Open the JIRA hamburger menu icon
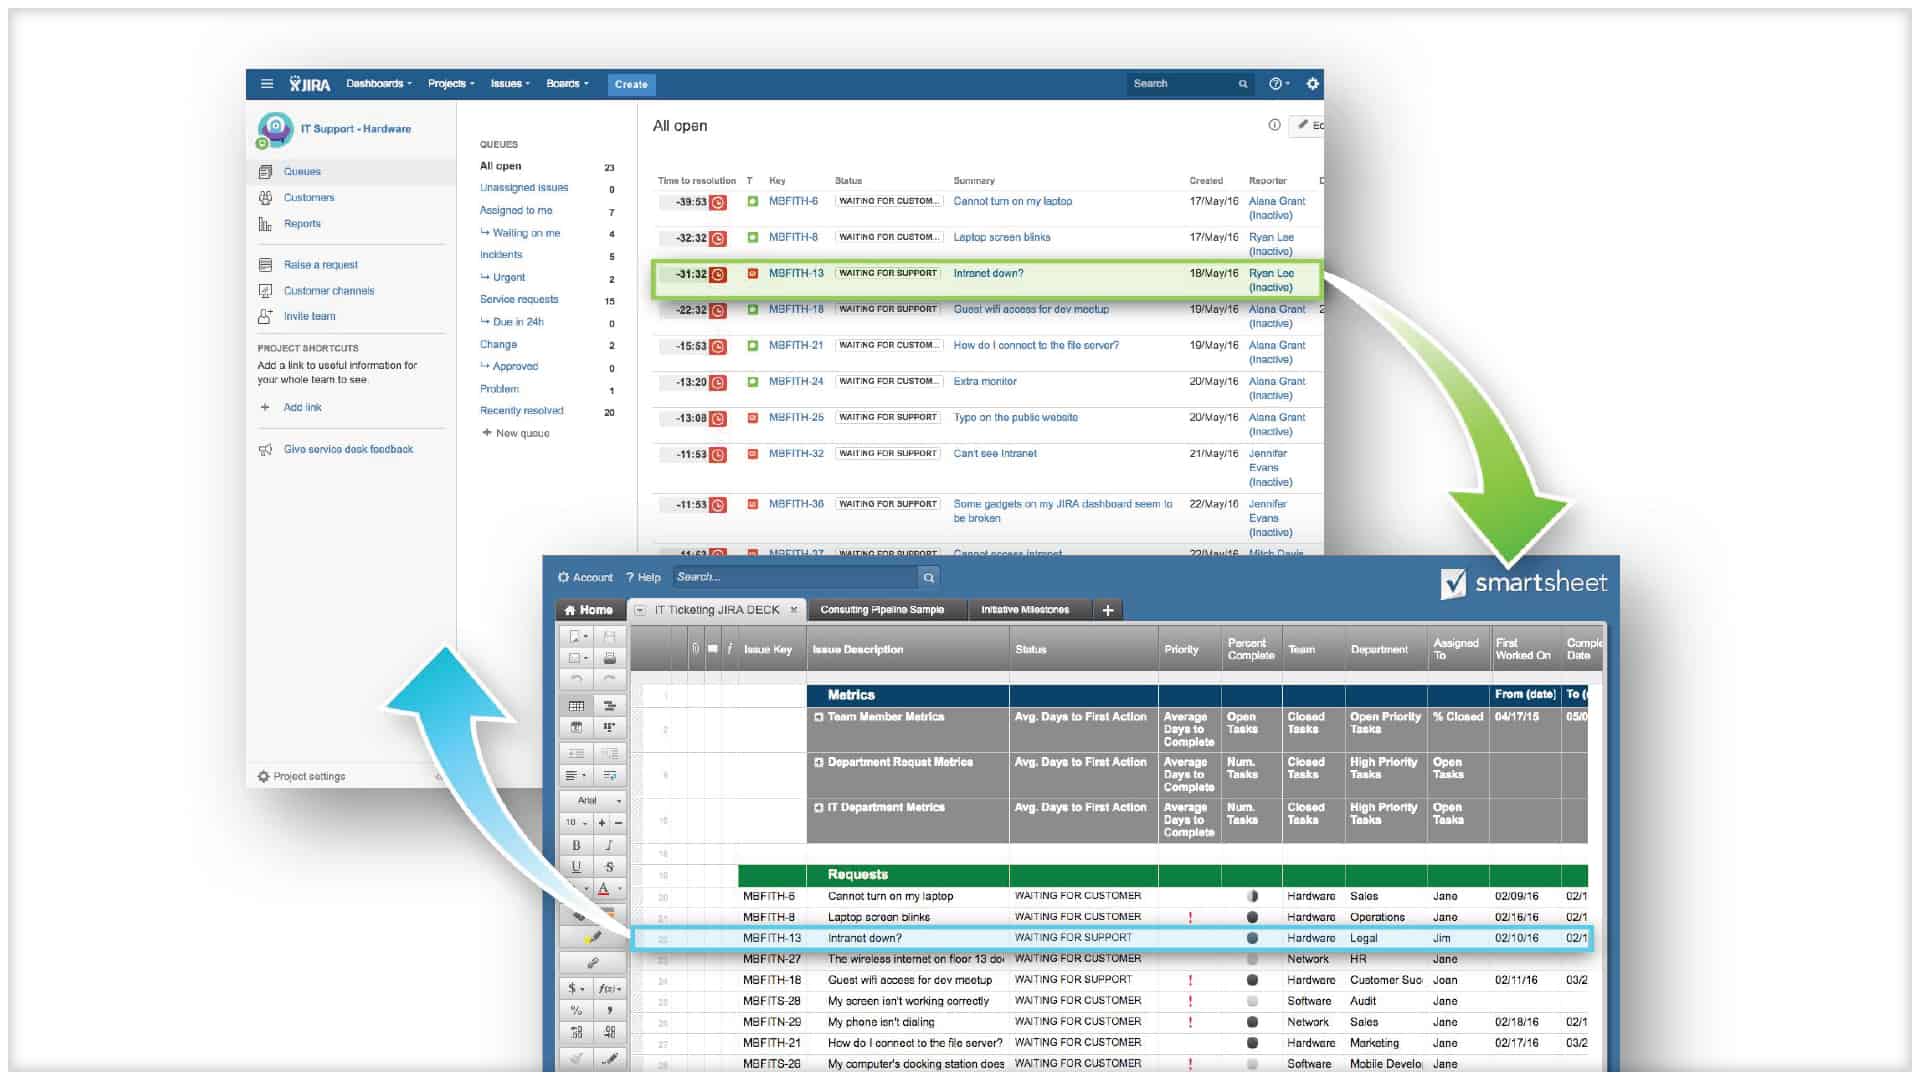 (x=267, y=84)
